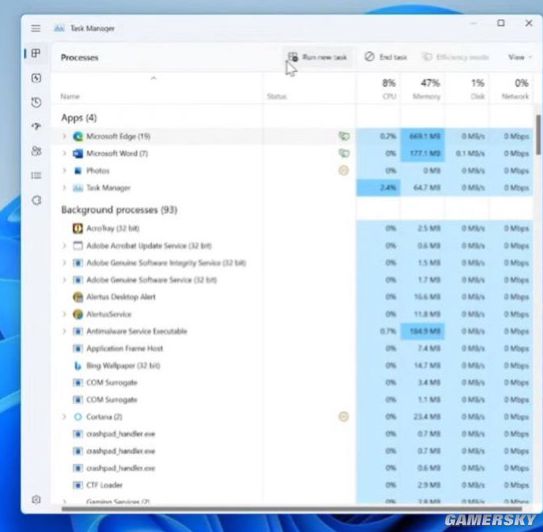Open the App history sidebar icon
Viewport: 543px width, 532px height.
[36, 103]
